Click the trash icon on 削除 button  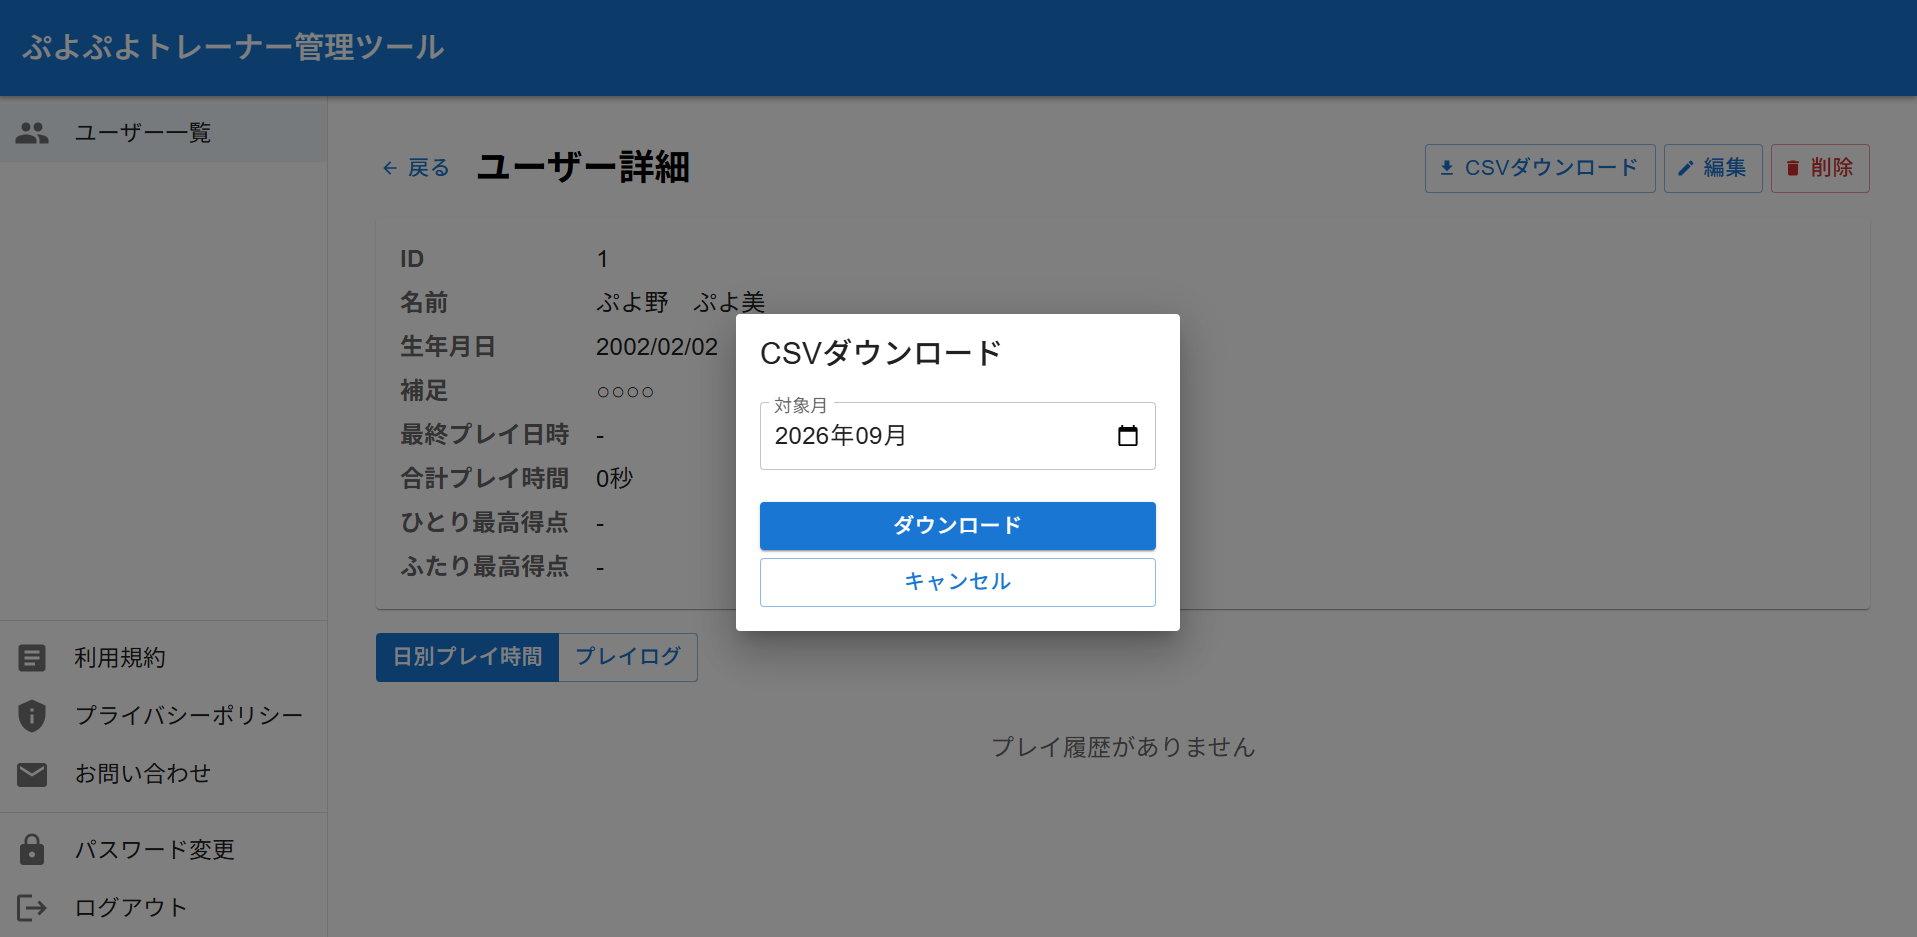[1793, 168]
